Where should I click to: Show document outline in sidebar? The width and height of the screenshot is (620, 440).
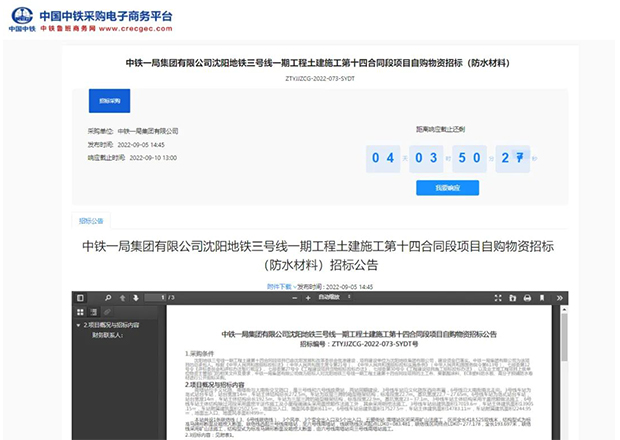[94, 312]
